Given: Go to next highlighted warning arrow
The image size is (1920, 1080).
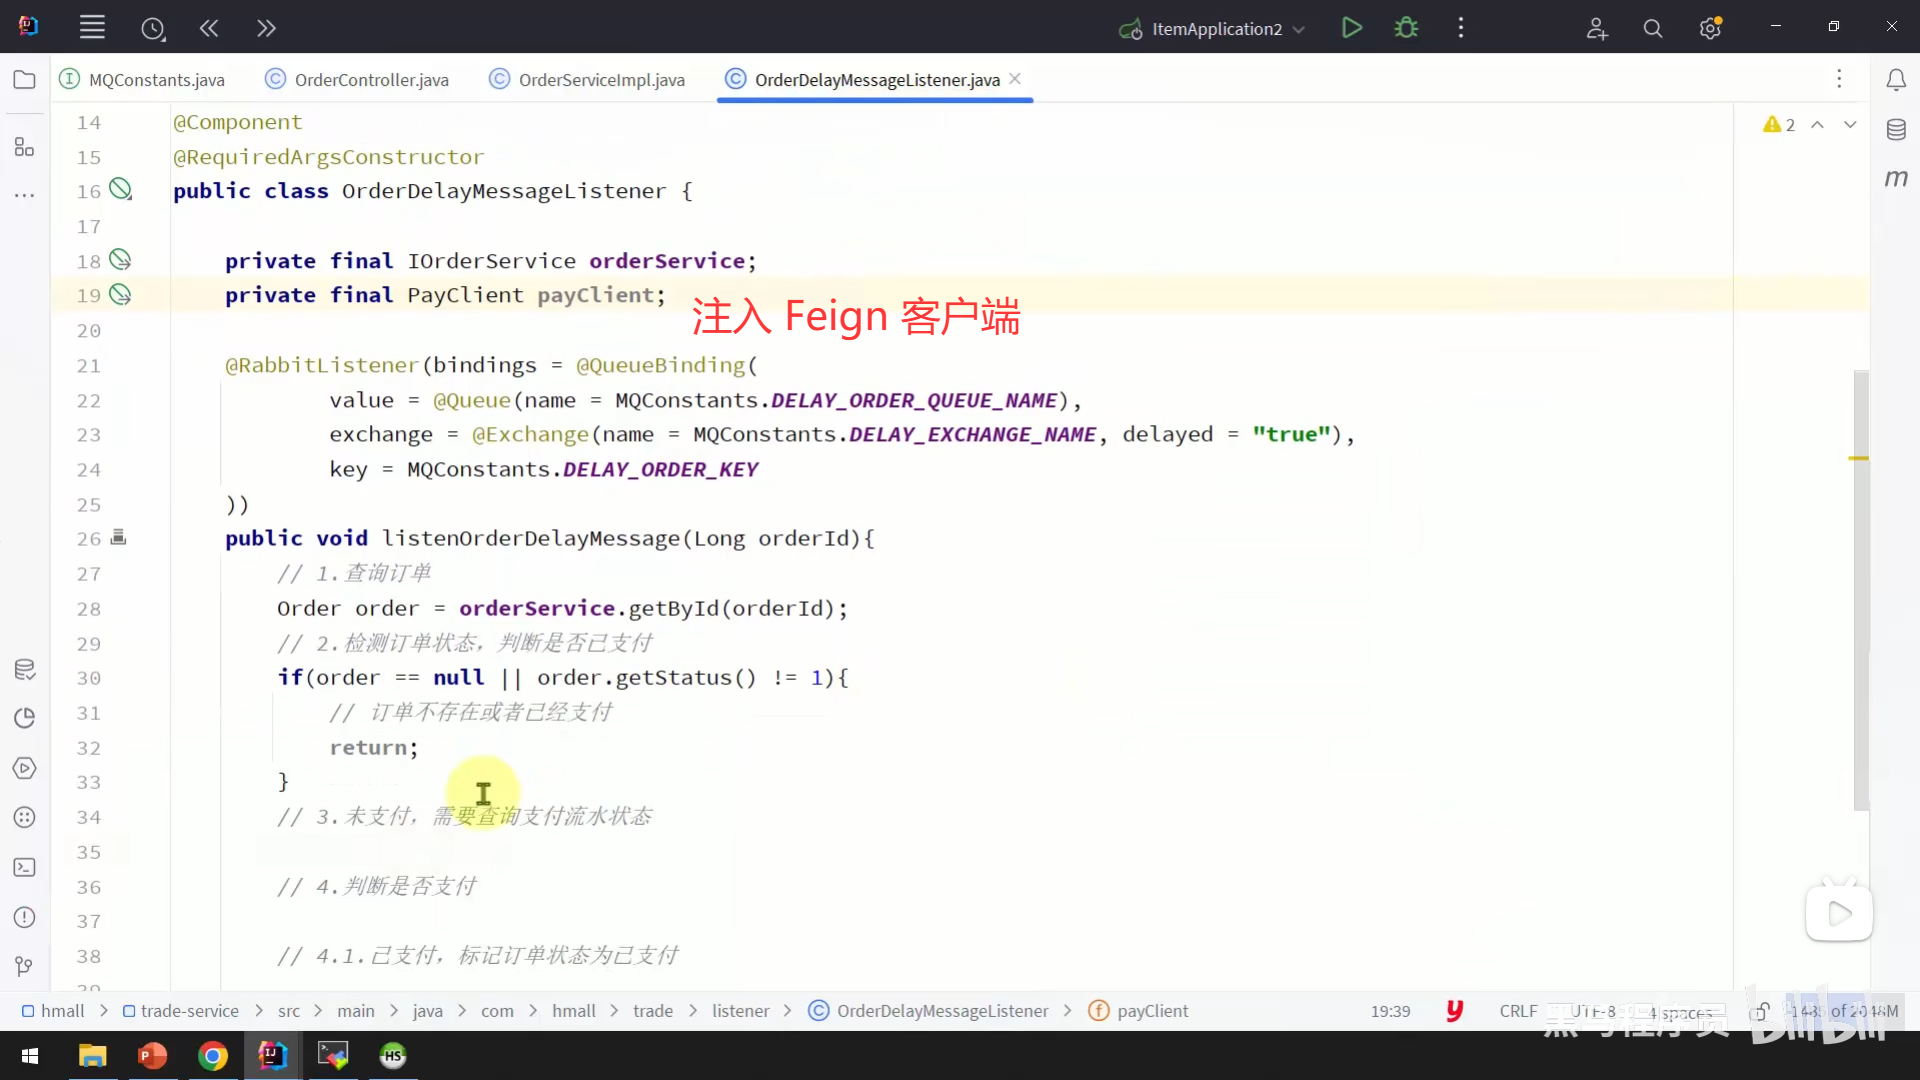Looking at the screenshot, I should pyautogui.click(x=1850, y=125).
